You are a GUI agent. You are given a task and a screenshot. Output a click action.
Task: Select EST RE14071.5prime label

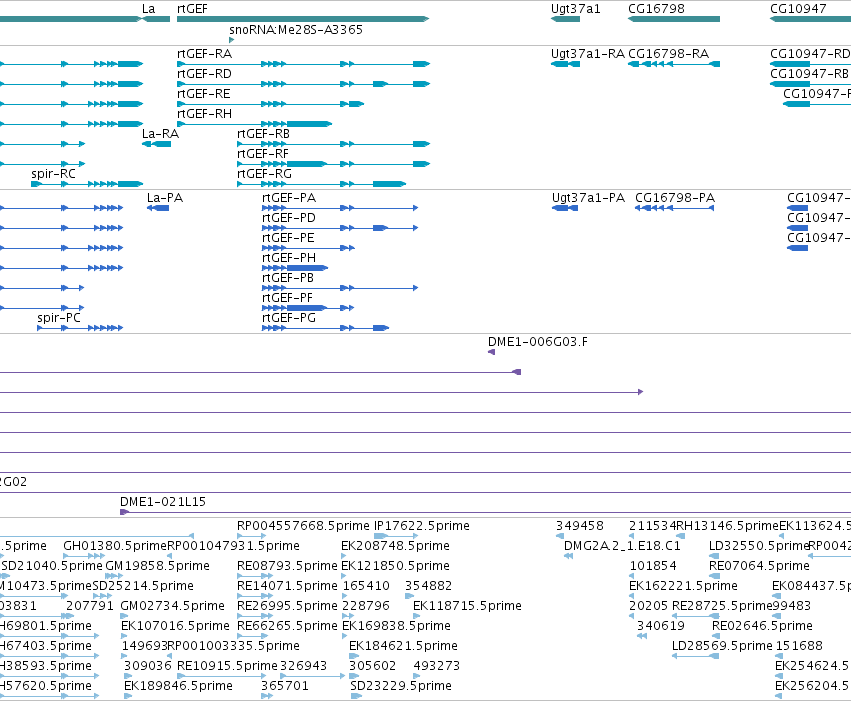click(287, 586)
